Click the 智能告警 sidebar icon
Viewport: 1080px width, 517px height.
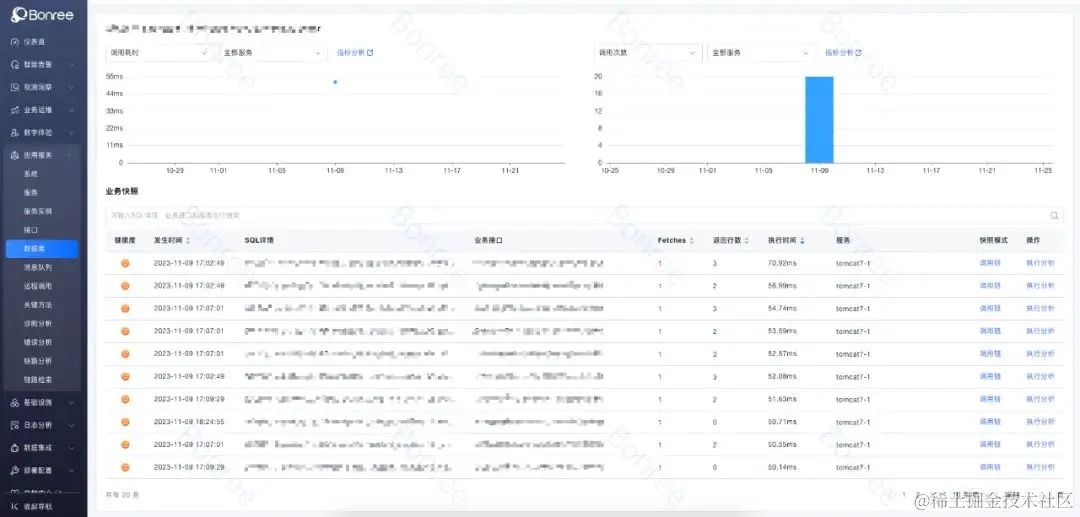14,64
